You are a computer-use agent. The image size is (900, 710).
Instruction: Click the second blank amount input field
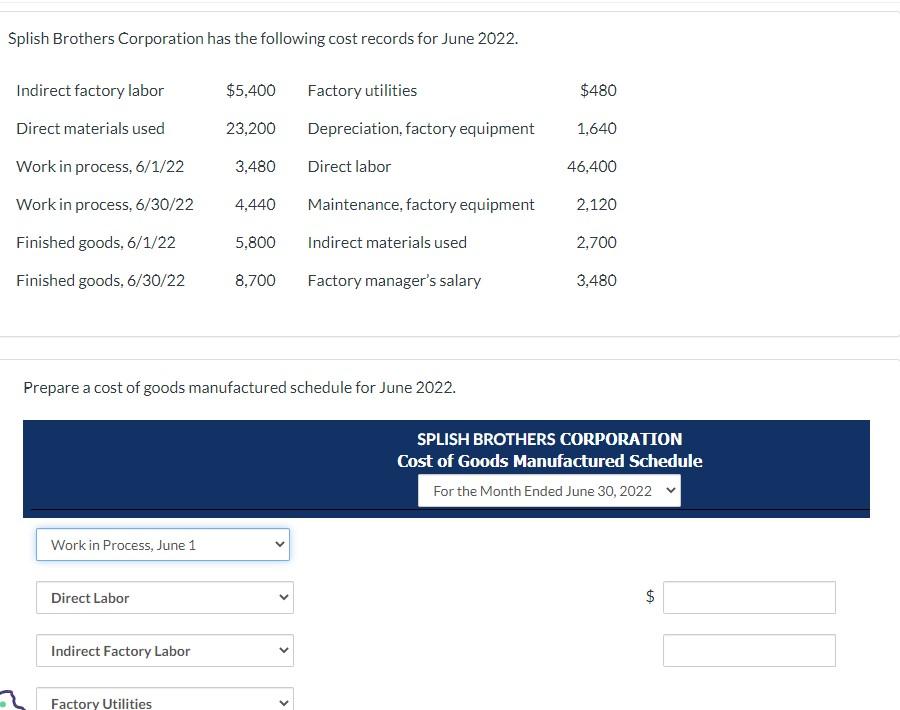(x=748, y=650)
